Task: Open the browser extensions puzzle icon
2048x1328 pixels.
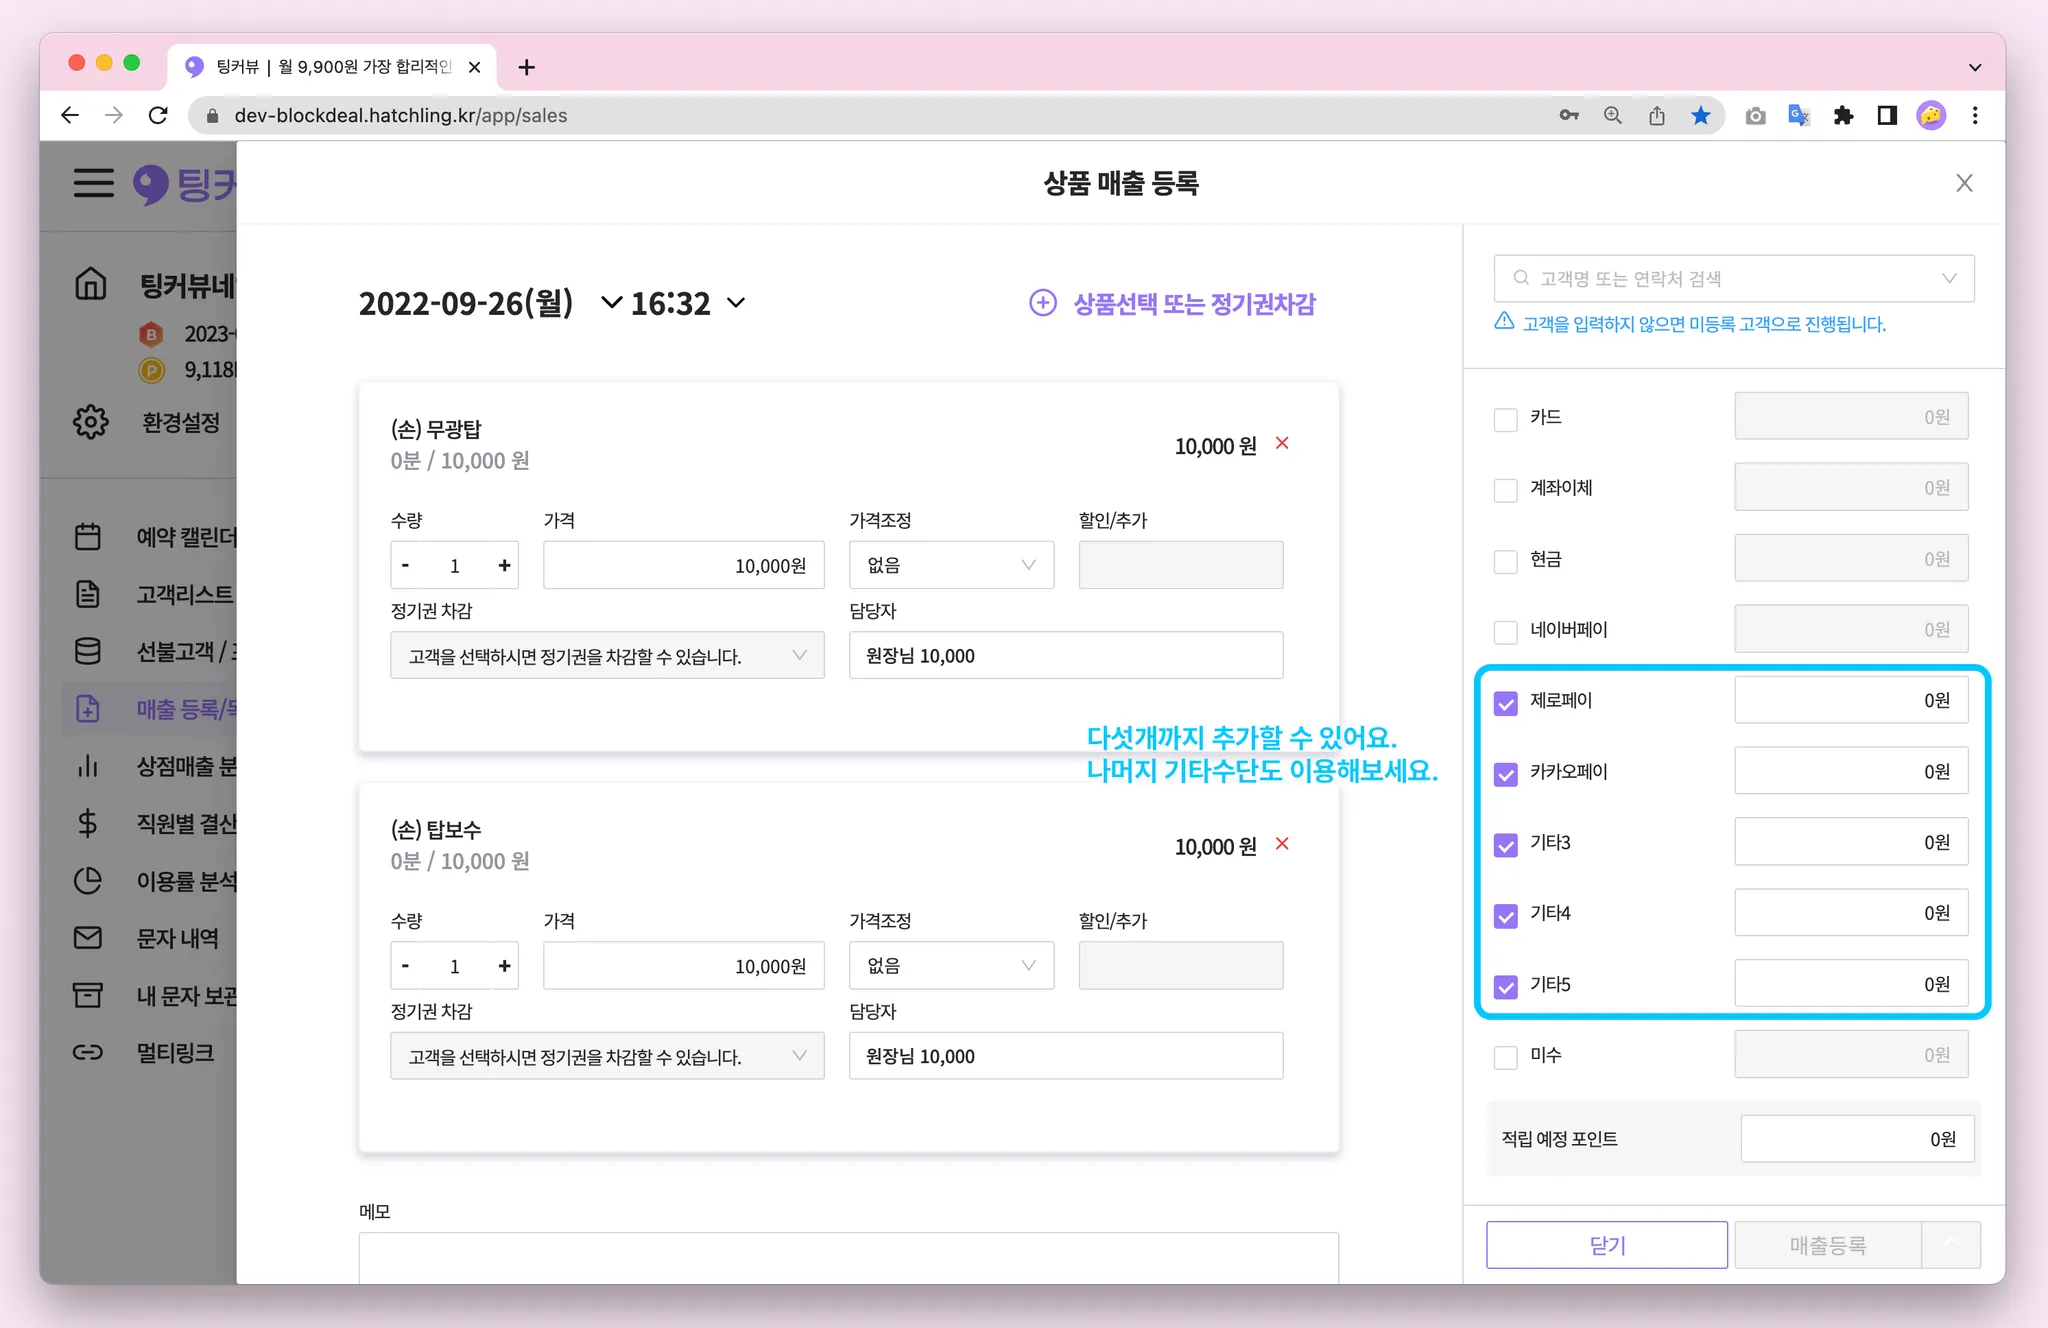Action: [1843, 116]
